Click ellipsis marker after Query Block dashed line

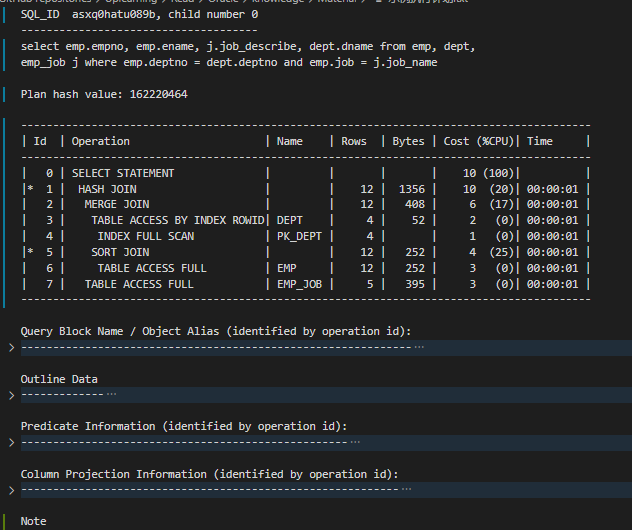pyautogui.click(x=418, y=347)
